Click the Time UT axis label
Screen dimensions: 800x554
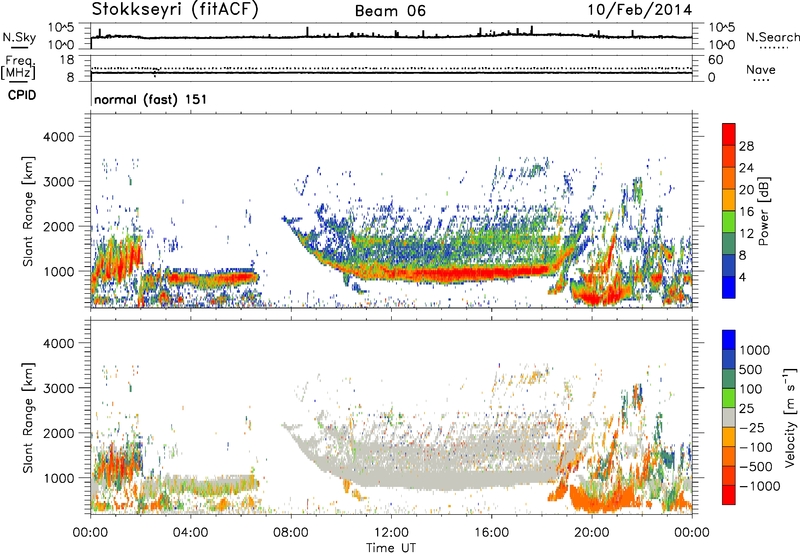point(391,548)
